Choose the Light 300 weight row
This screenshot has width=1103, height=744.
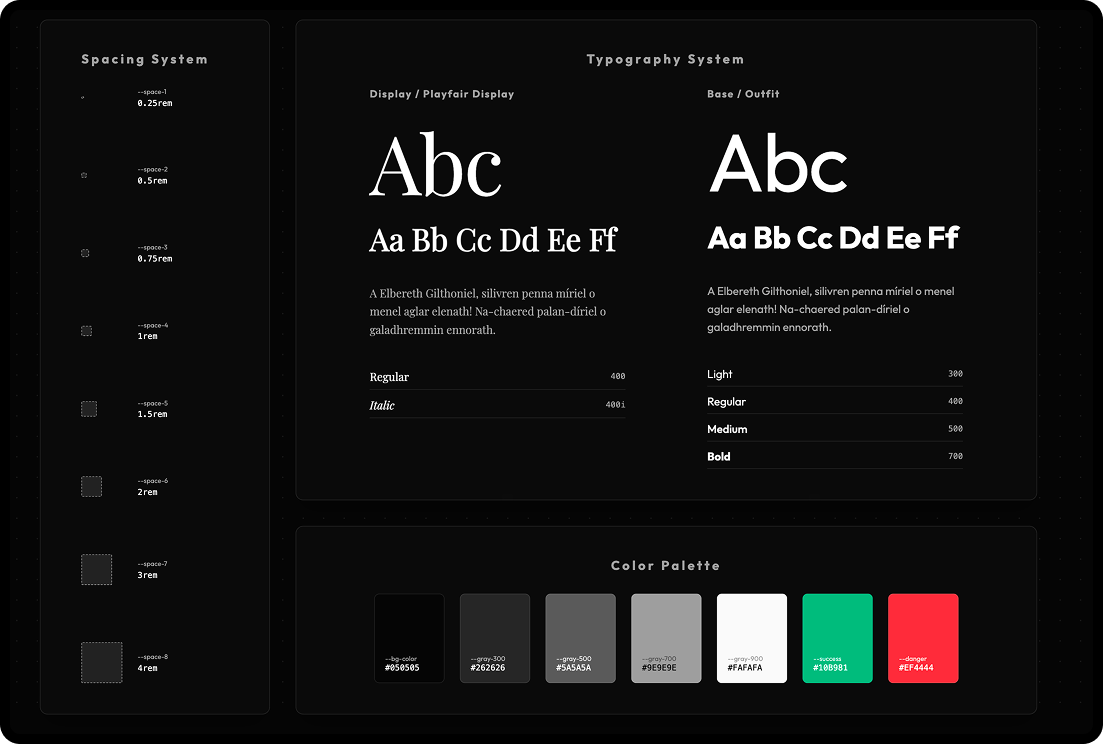click(x=834, y=374)
